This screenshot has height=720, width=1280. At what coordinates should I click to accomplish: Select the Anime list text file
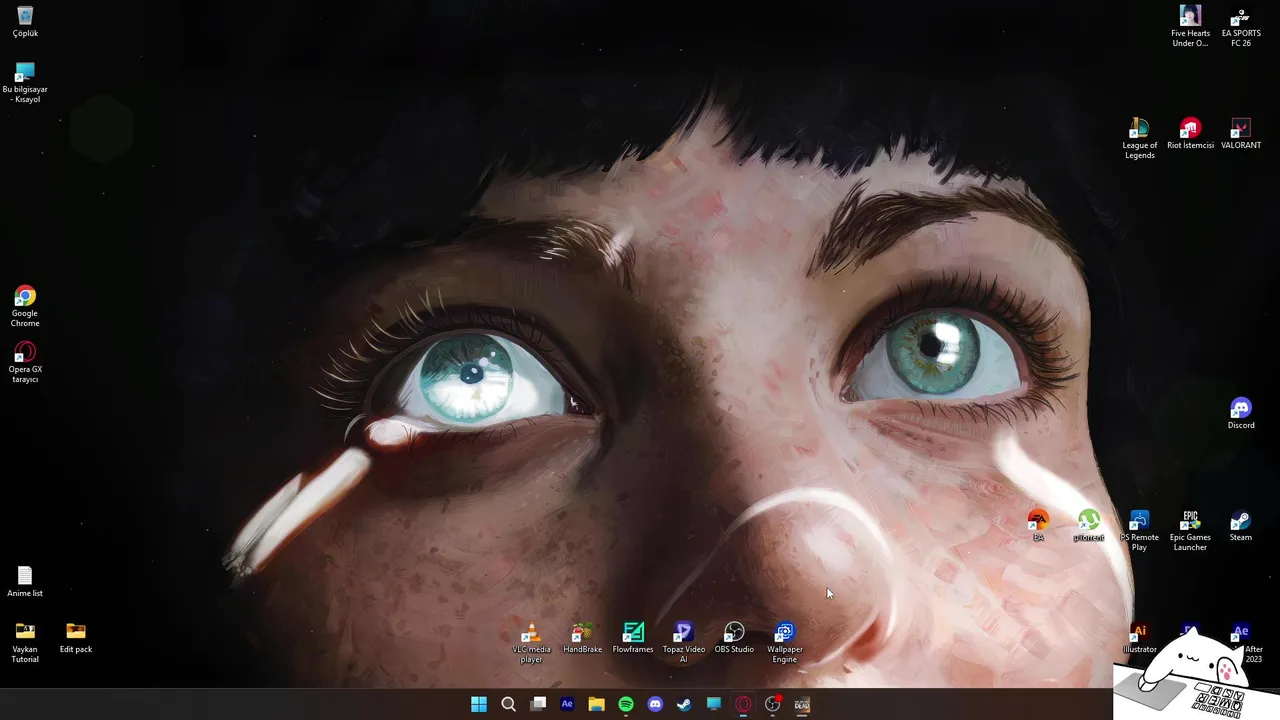click(x=25, y=581)
